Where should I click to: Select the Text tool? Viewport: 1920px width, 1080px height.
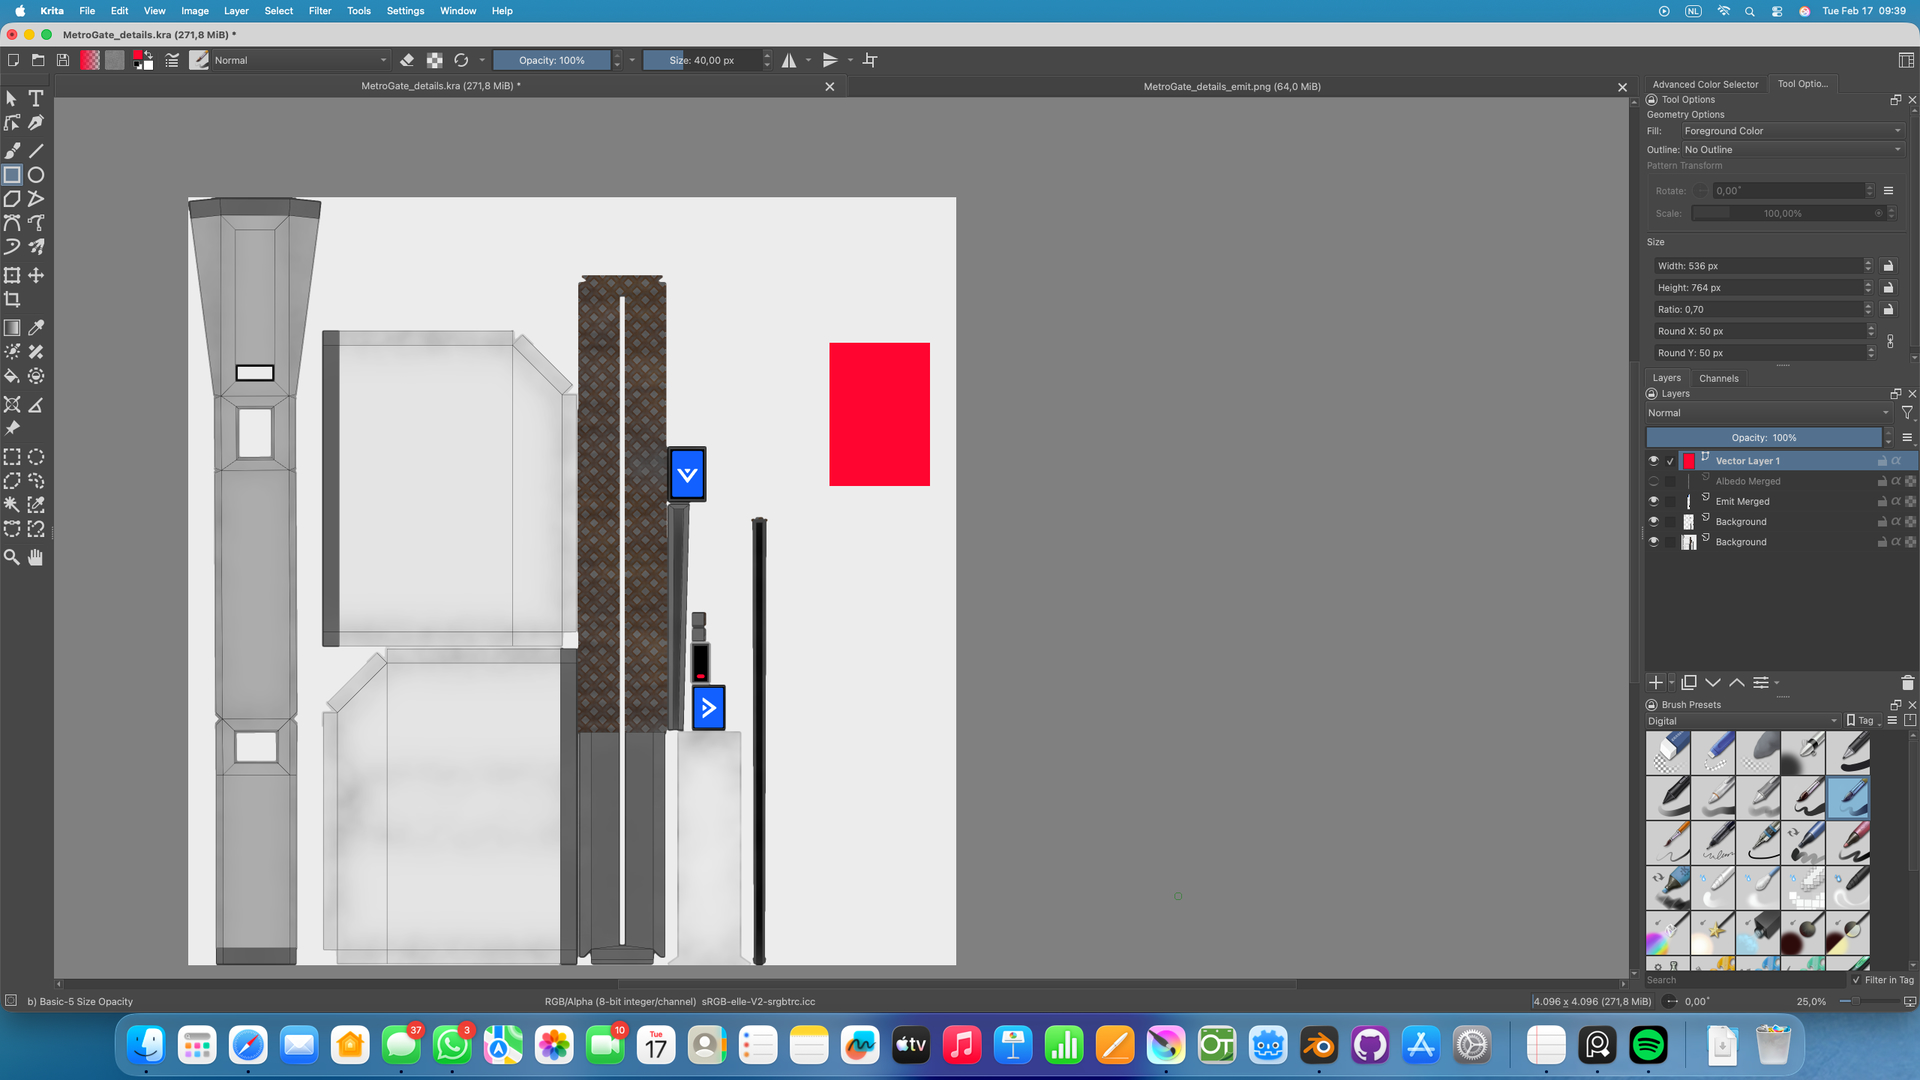[x=36, y=98]
